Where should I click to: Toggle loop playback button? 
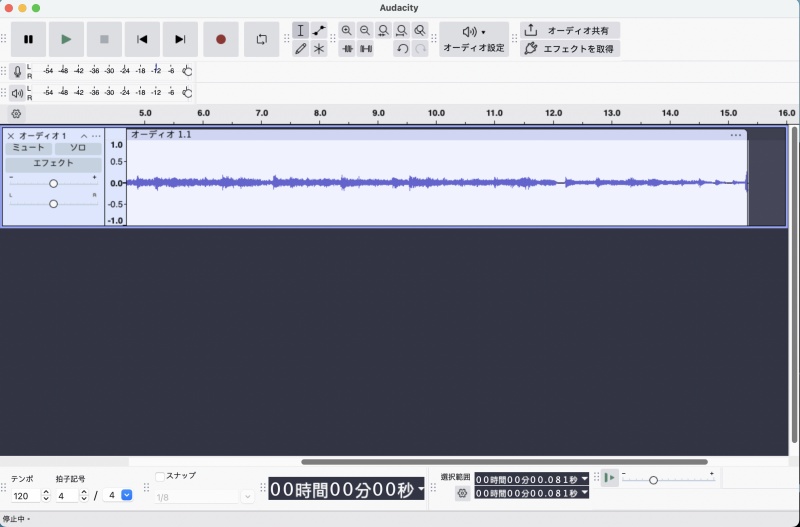click(x=262, y=39)
